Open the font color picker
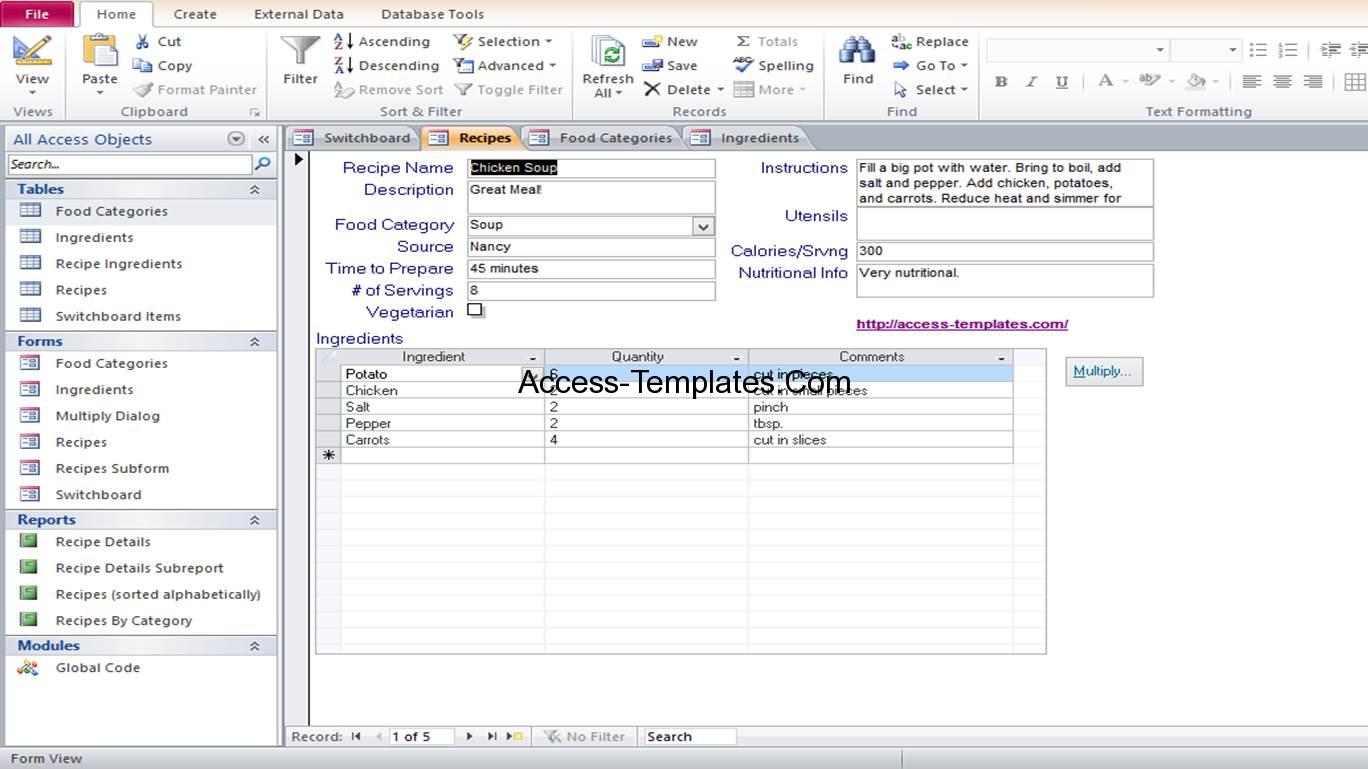 coord(1105,82)
